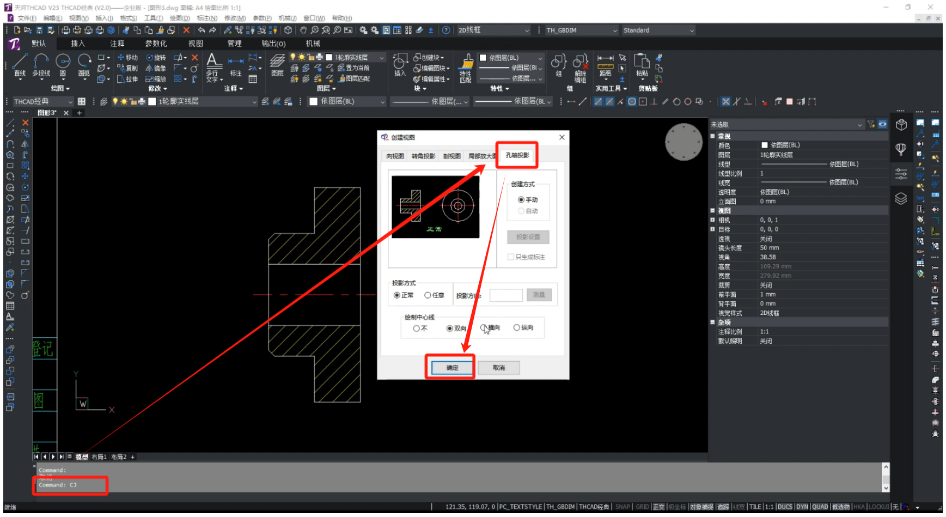Viewport: 946px width, 517px height.
Task: Select the 任意 projection mode radio button
Action: 434,295
